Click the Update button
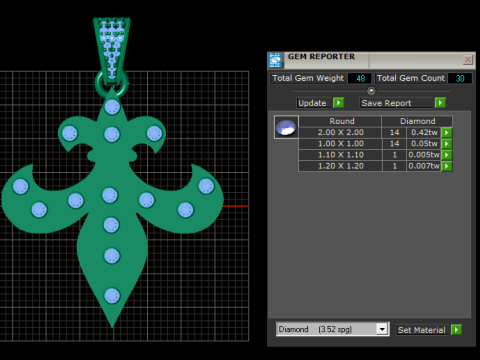The height and width of the screenshot is (360, 480). (x=314, y=103)
